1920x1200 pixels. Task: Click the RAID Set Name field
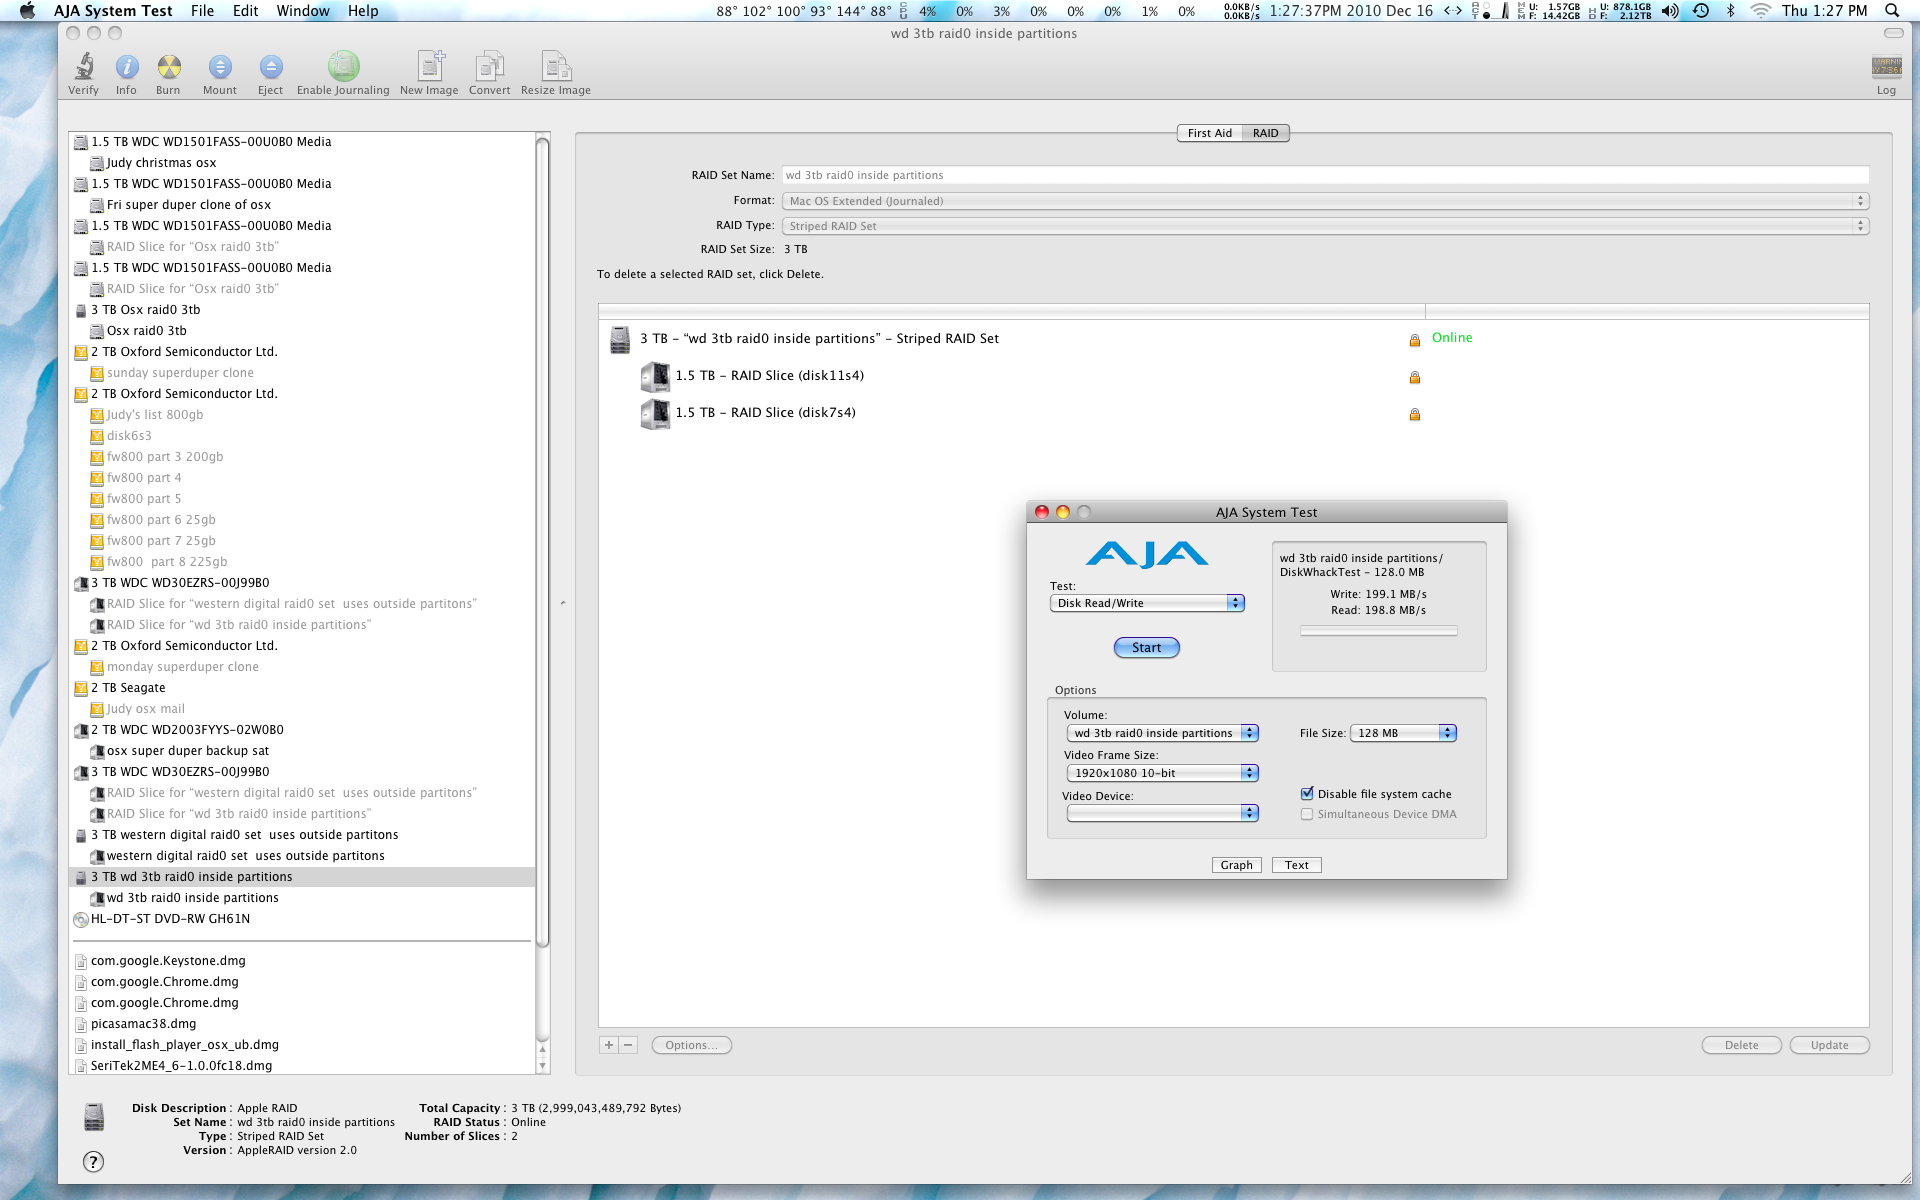(x=1325, y=175)
